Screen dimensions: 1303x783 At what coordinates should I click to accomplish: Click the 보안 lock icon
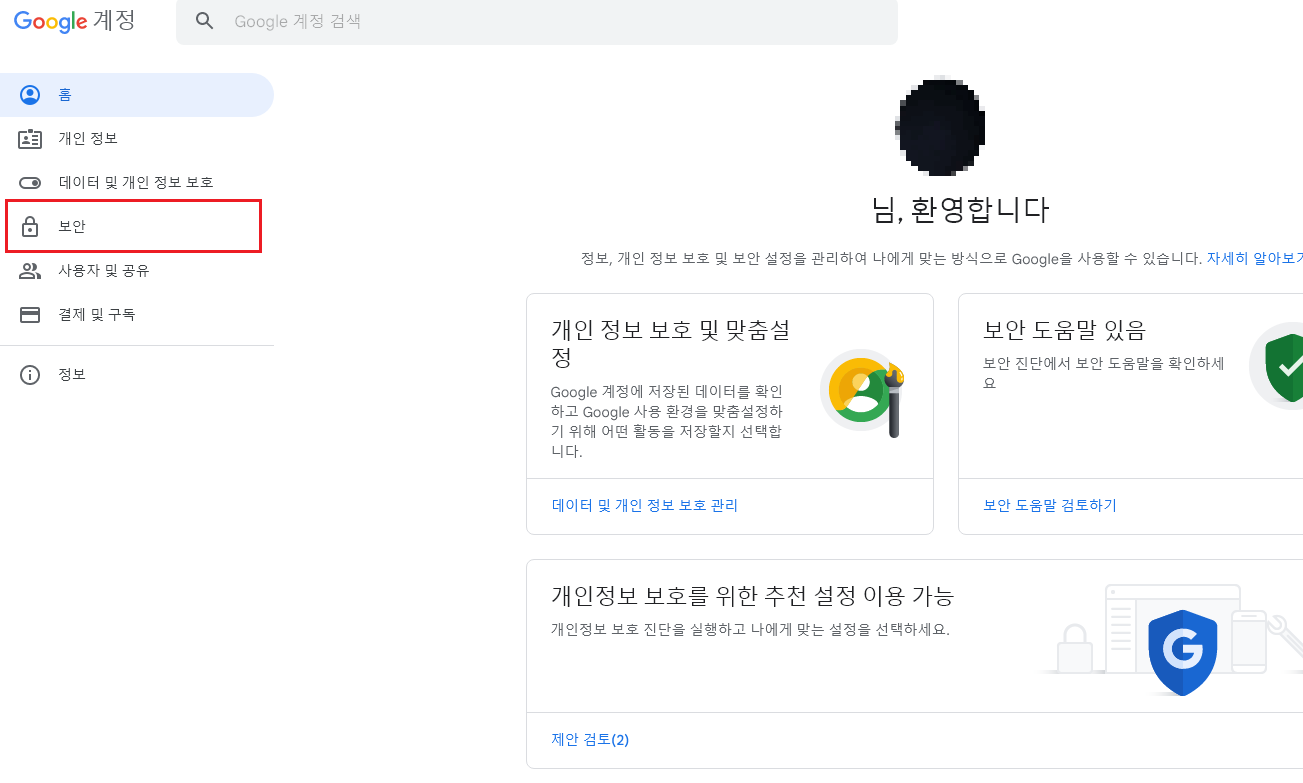[x=30, y=226]
